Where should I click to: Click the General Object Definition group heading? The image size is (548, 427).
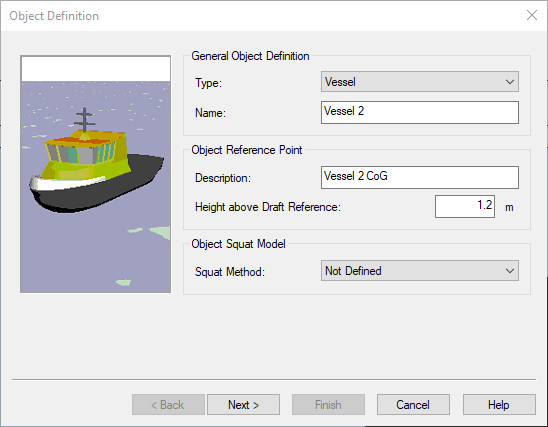tap(250, 56)
